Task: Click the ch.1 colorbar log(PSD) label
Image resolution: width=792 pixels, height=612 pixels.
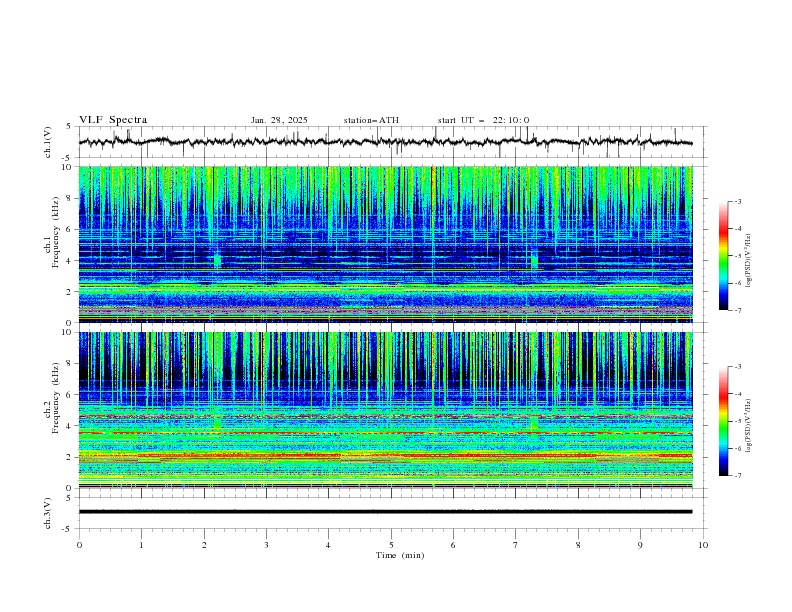Action: (748, 261)
